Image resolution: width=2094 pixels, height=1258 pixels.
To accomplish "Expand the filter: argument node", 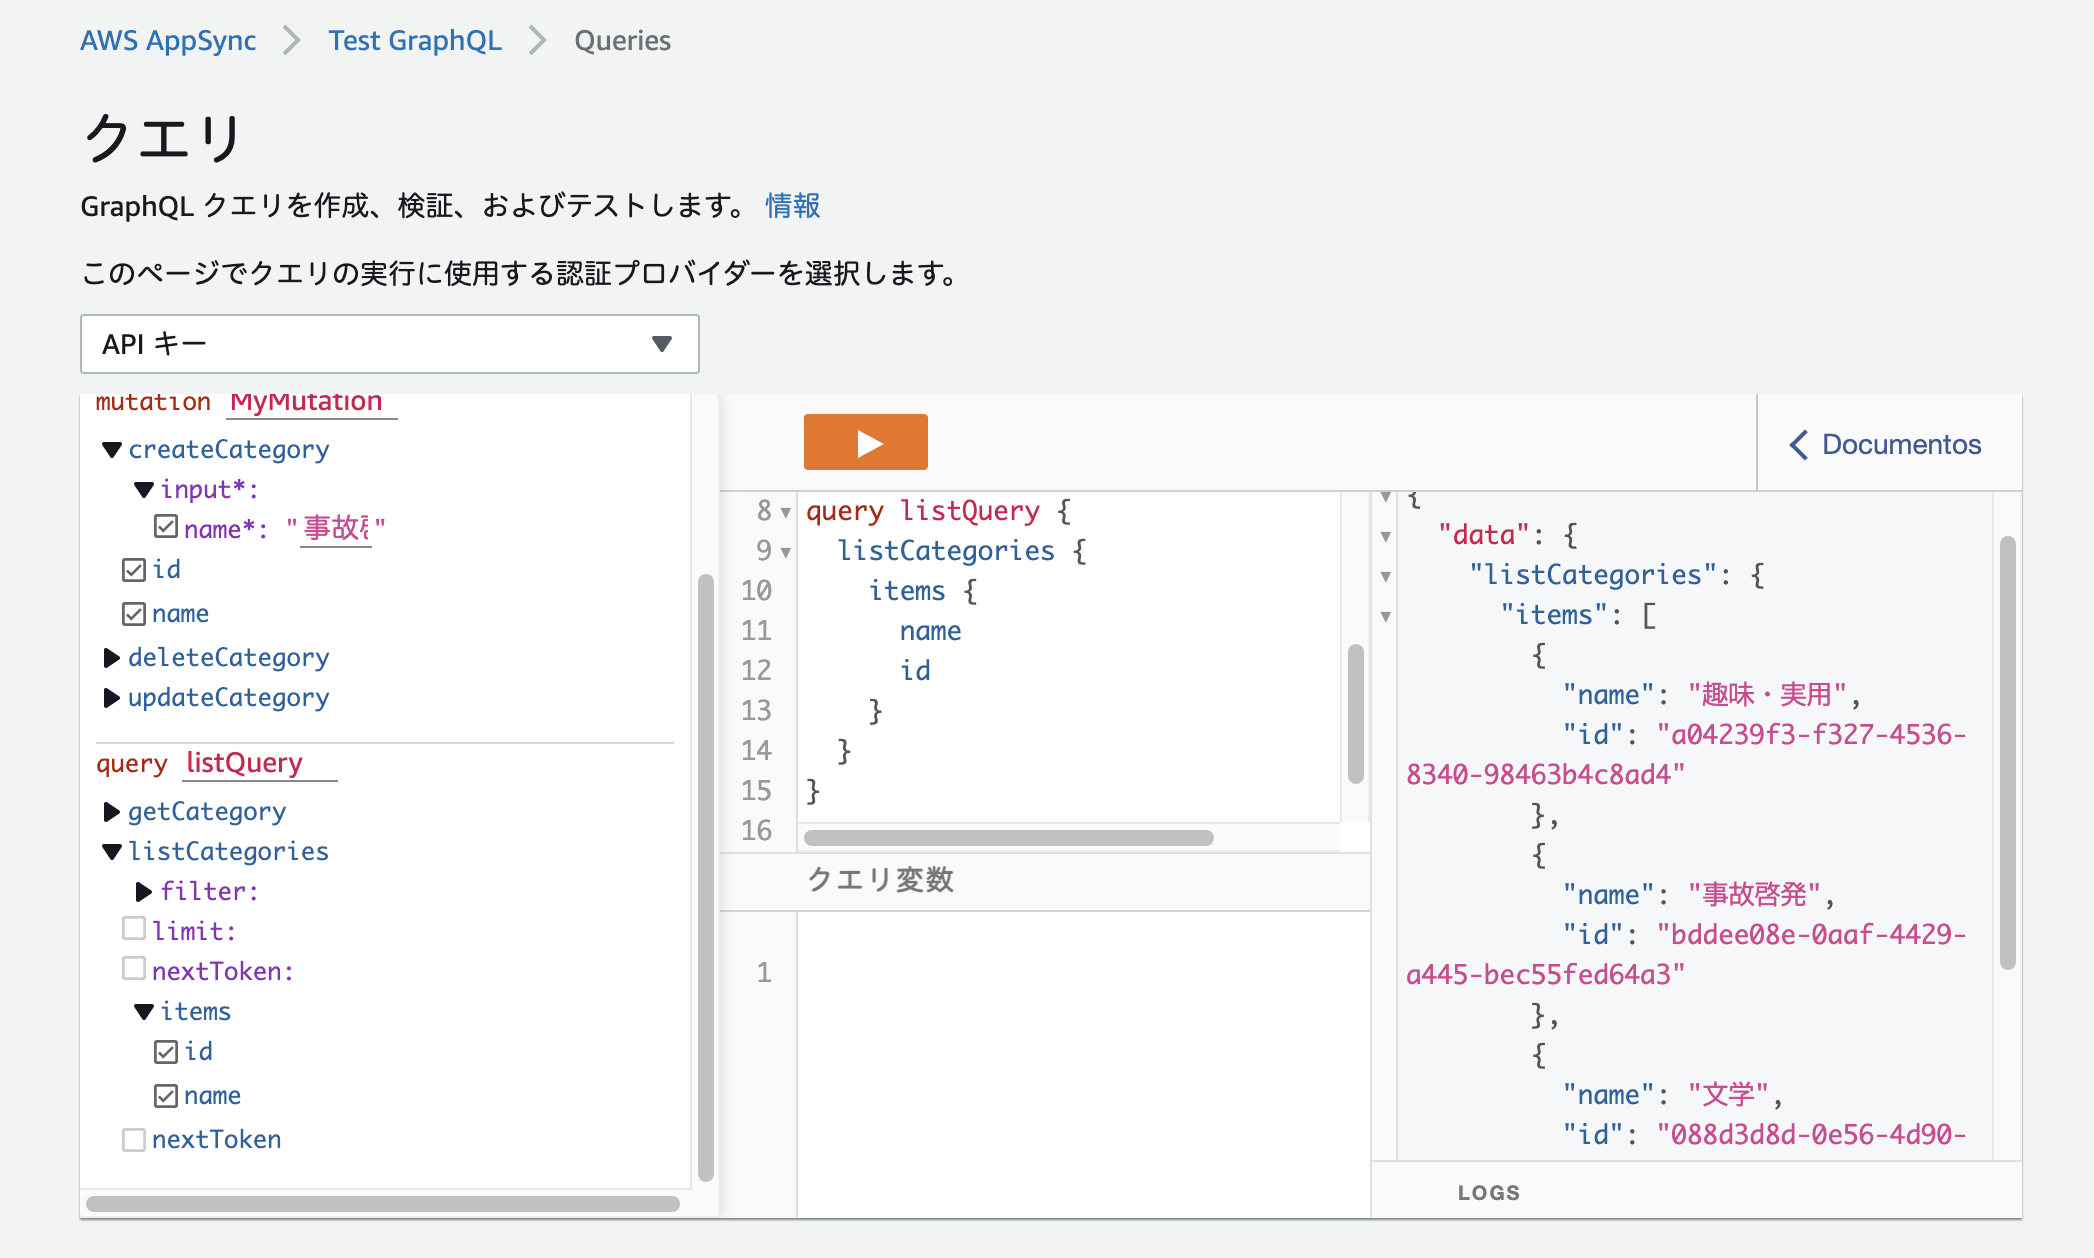I will tap(144, 892).
